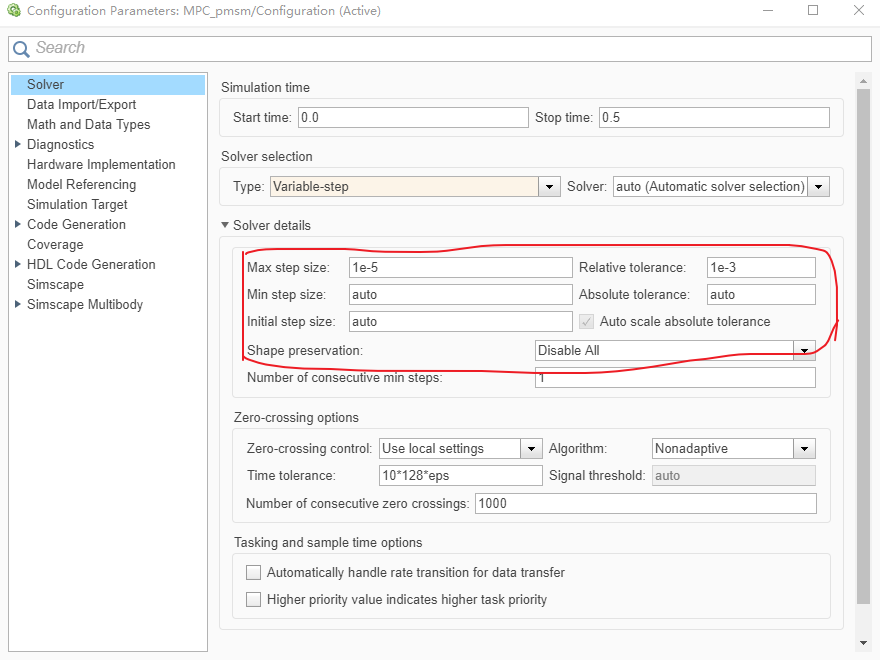
Task: Select Model Referencing in the sidebar
Action: 81,184
